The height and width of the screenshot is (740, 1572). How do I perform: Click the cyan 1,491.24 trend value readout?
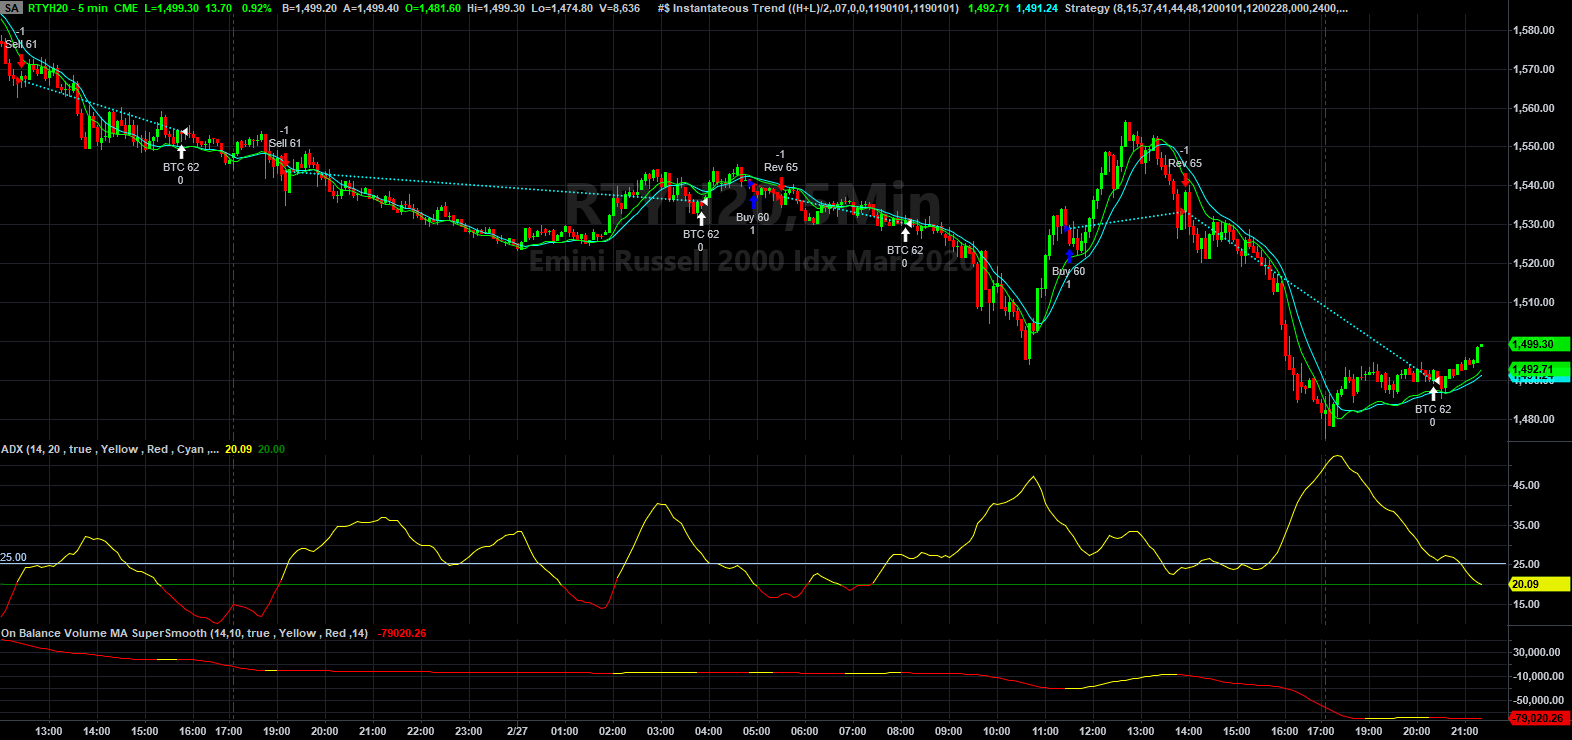point(1036,8)
